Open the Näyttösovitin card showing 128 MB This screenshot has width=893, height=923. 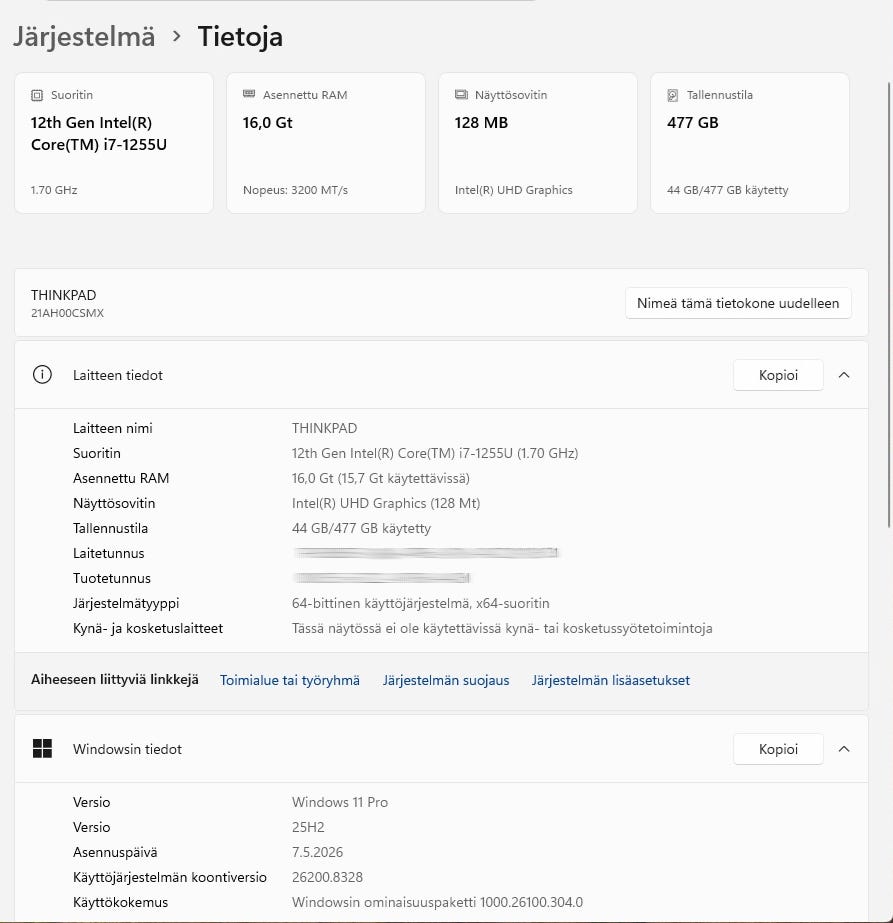537,143
